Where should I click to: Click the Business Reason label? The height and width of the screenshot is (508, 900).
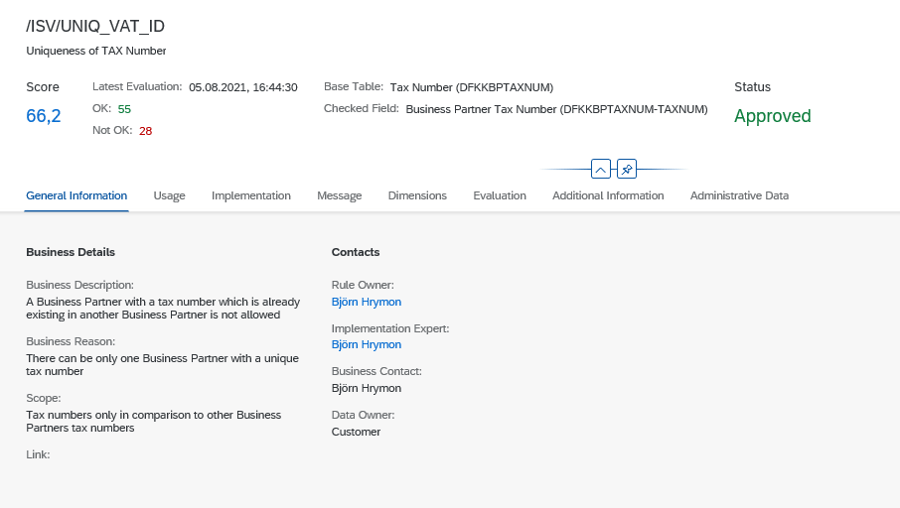(71, 342)
